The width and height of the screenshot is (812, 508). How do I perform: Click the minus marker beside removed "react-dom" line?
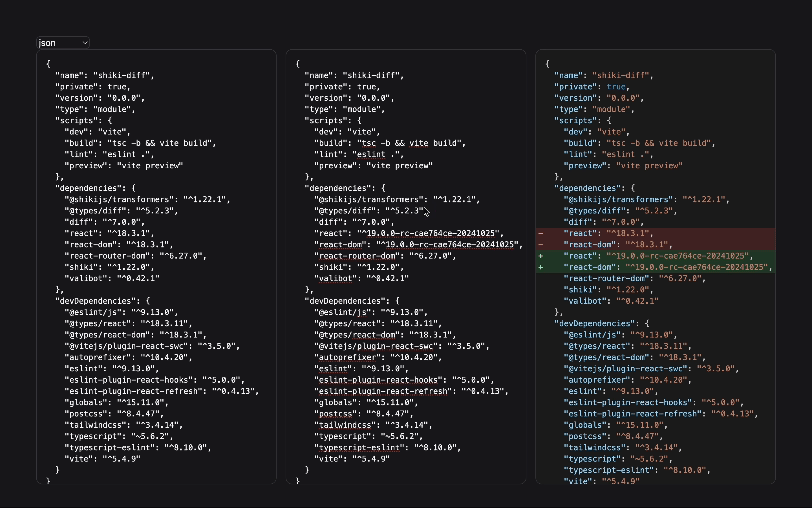pyautogui.click(x=541, y=245)
